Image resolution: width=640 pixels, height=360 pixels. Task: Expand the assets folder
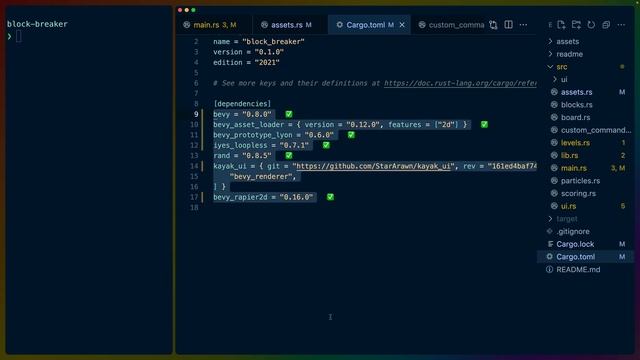click(567, 41)
